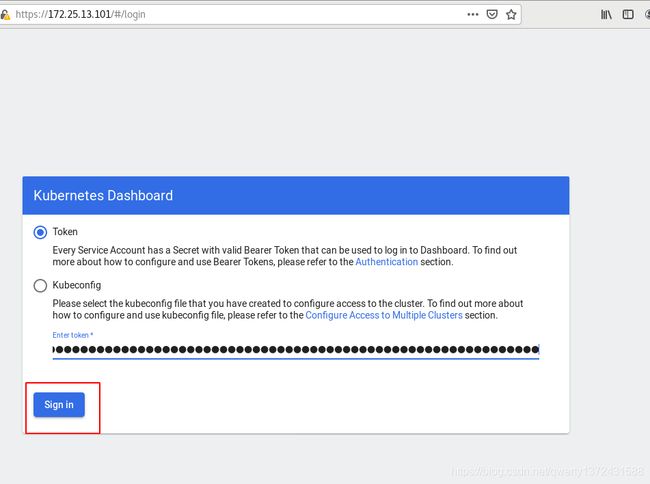Click the Sign in button
650x484 pixels.
59,405
